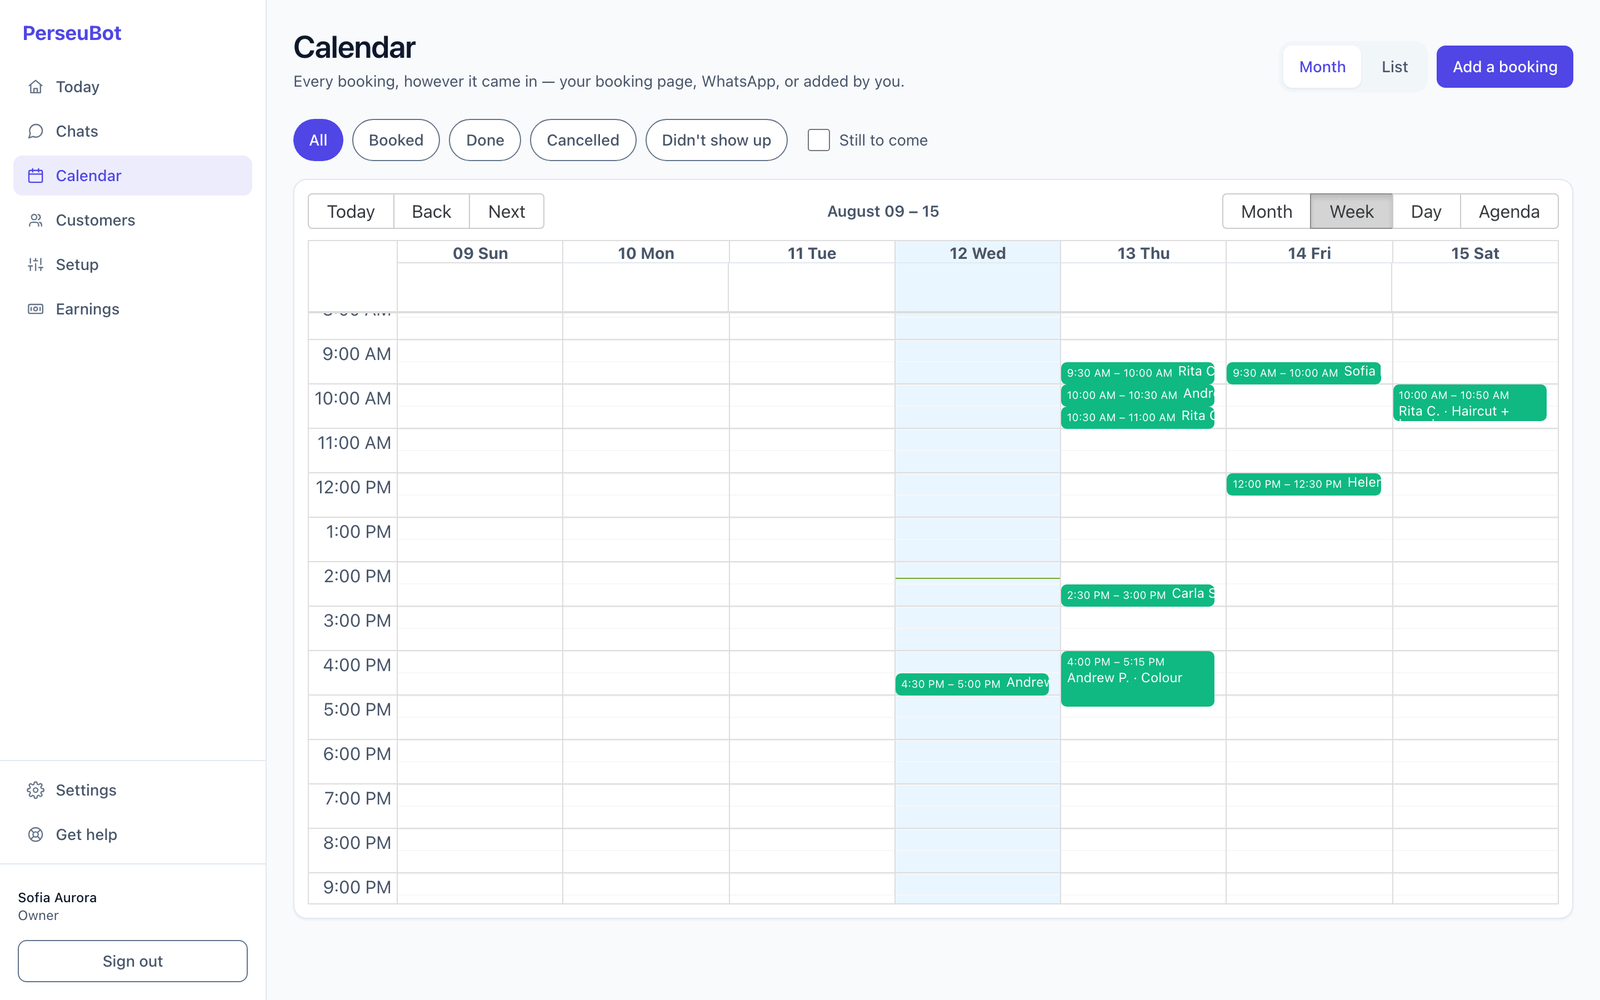Screen dimensions: 1600x1000
Task: Click the Calendar icon in sidebar
Action: tap(36, 176)
